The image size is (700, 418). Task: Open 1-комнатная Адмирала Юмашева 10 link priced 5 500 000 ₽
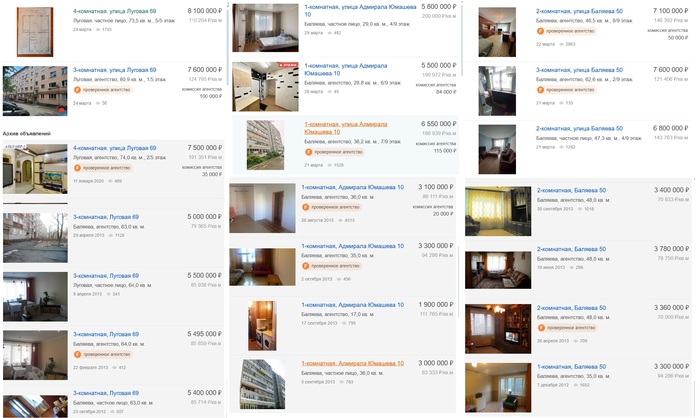point(346,69)
